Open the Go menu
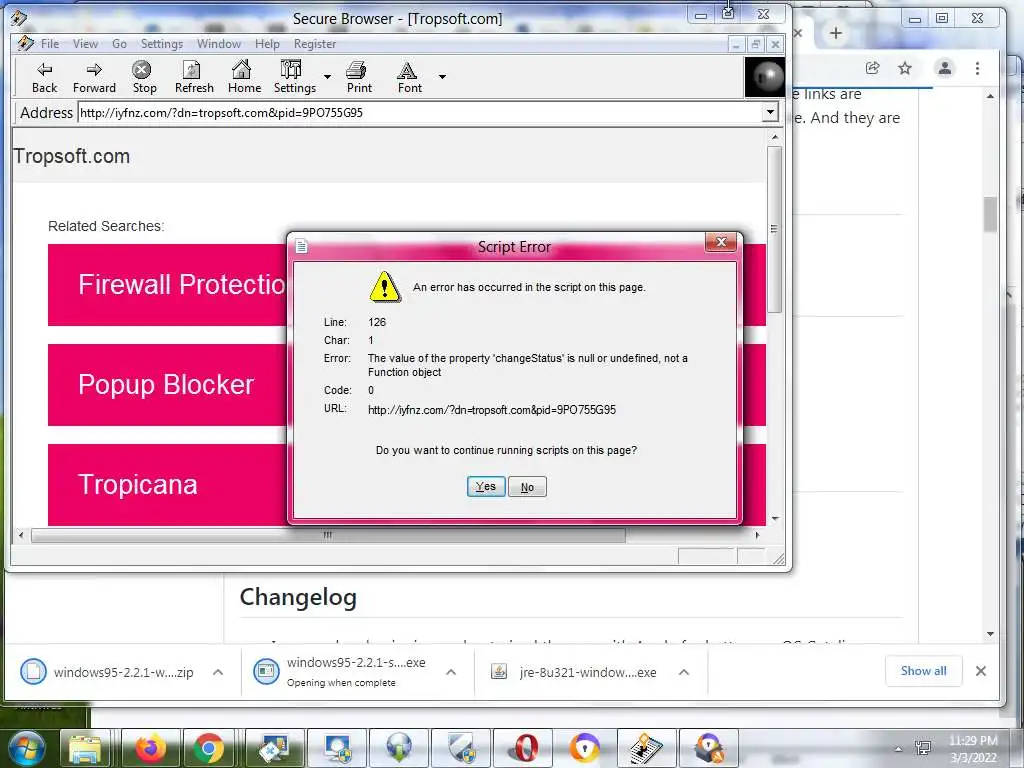This screenshot has width=1024, height=768. click(x=119, y=44)
